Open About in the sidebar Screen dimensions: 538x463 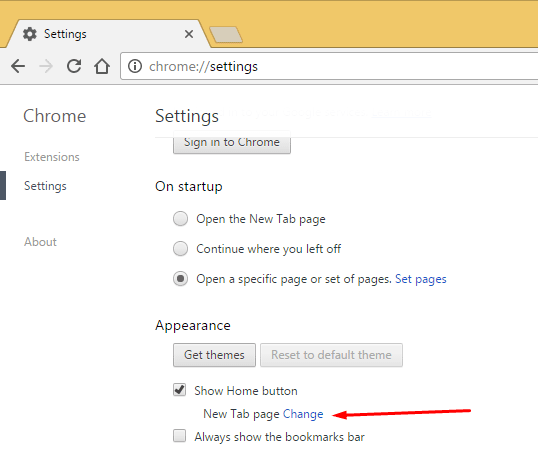click(40, 242)
